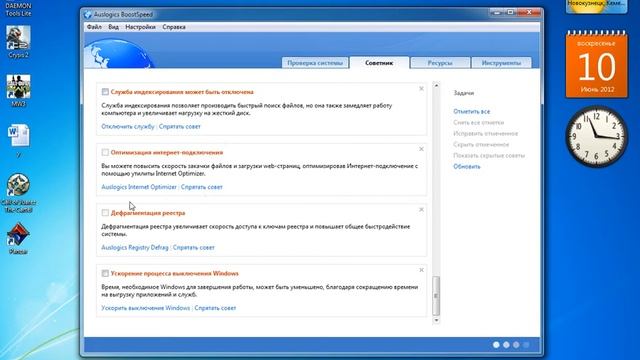
Task: Click the Auslogics BoostSpeed title bar icon
Action: pyautogui.click(x=87, y=14)
